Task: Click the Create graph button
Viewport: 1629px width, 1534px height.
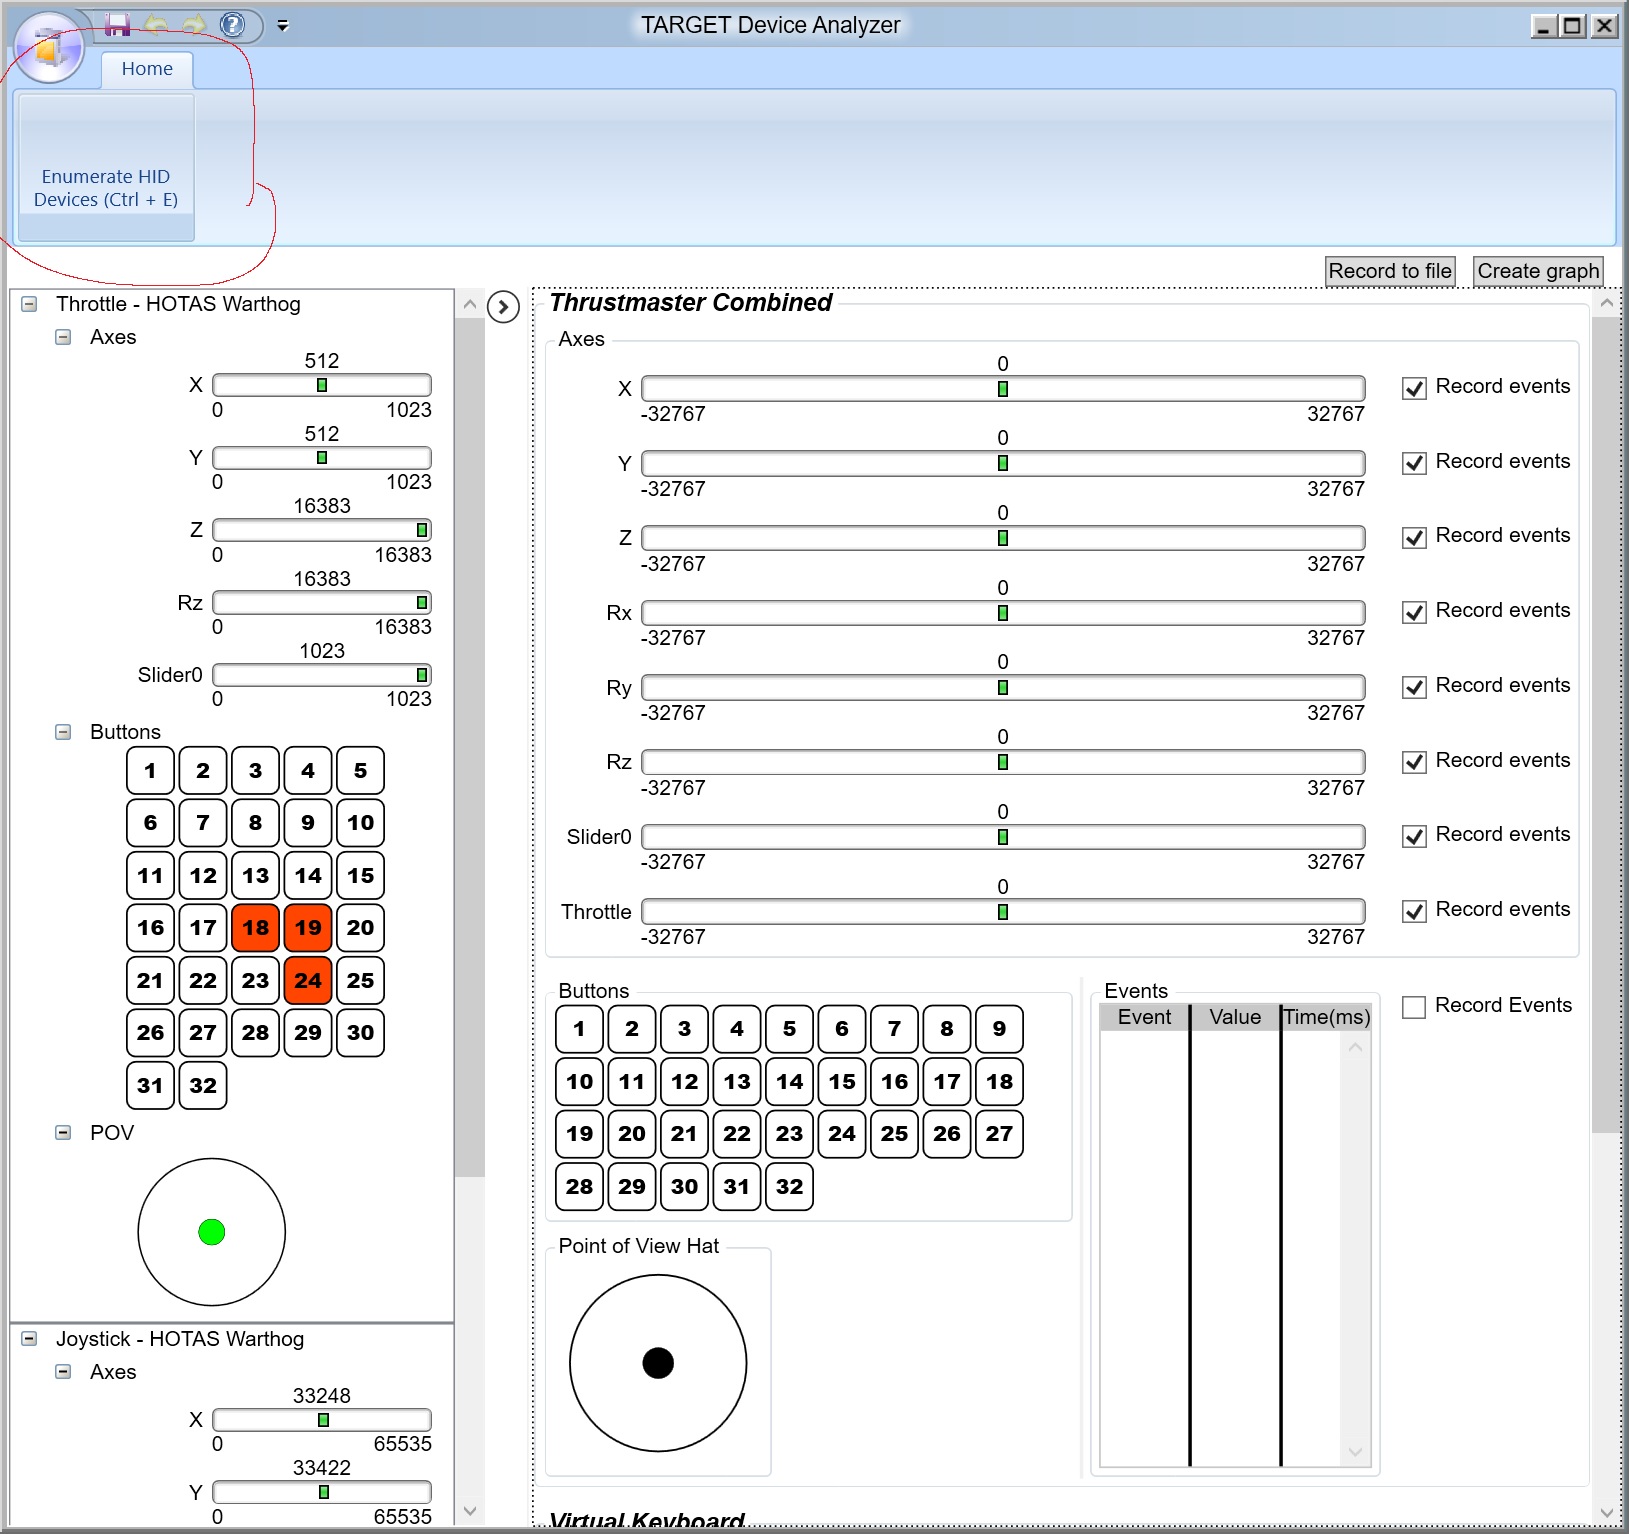Action: point(1538,271)
